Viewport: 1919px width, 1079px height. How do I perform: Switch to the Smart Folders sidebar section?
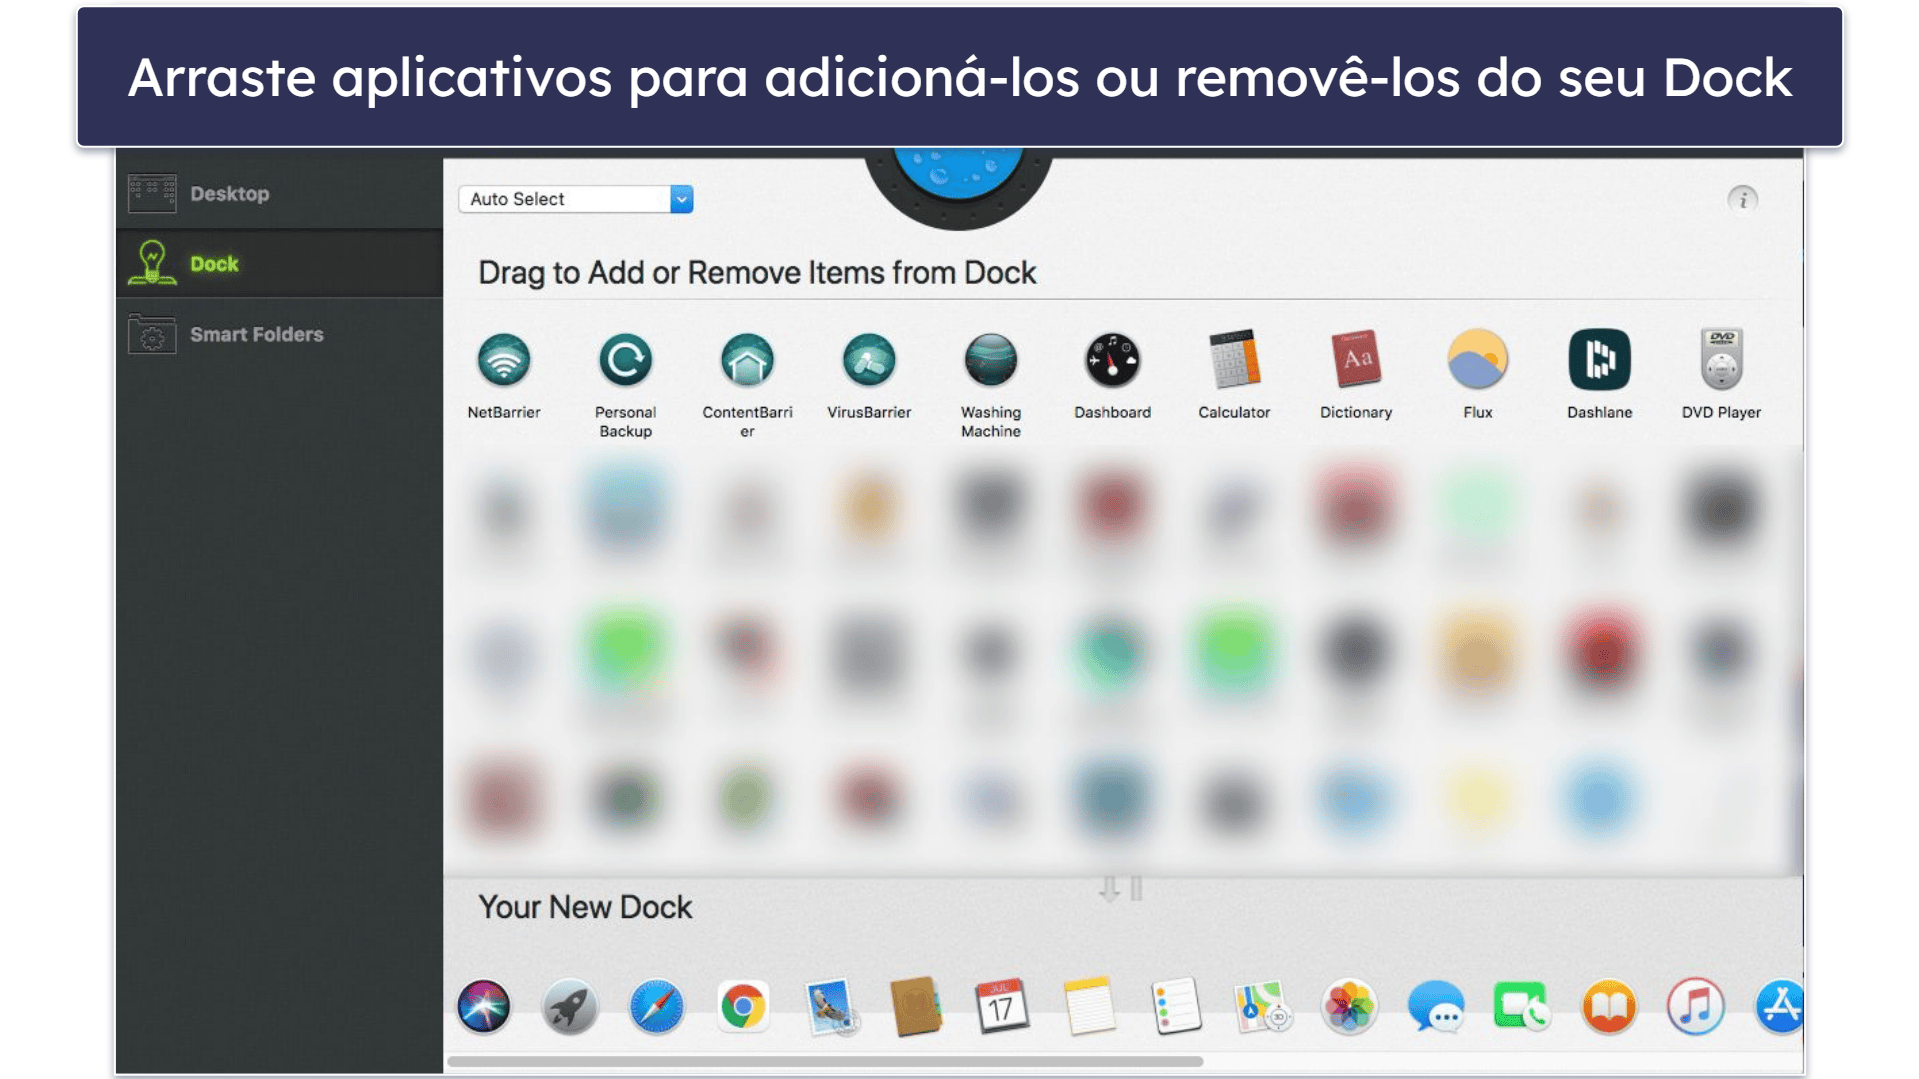(x=279, y=334)
